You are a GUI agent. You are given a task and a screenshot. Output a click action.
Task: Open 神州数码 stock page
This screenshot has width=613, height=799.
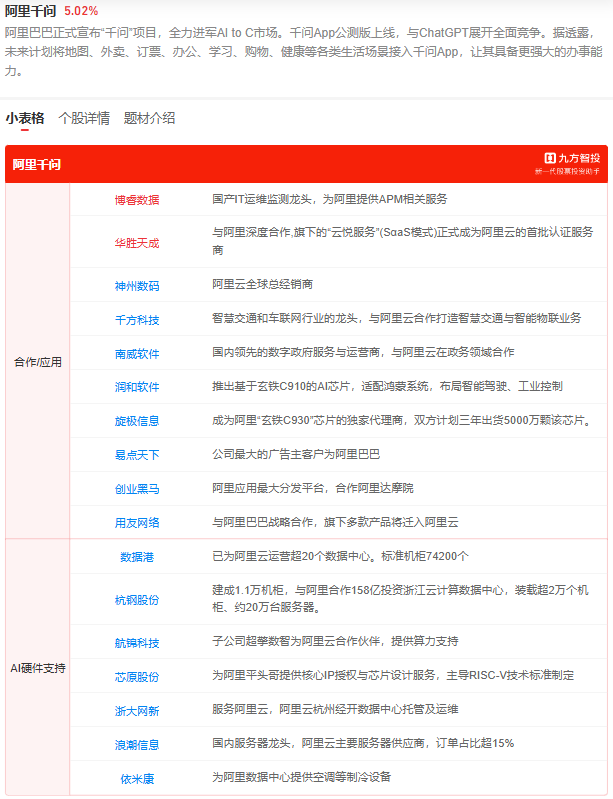(137, 285)
